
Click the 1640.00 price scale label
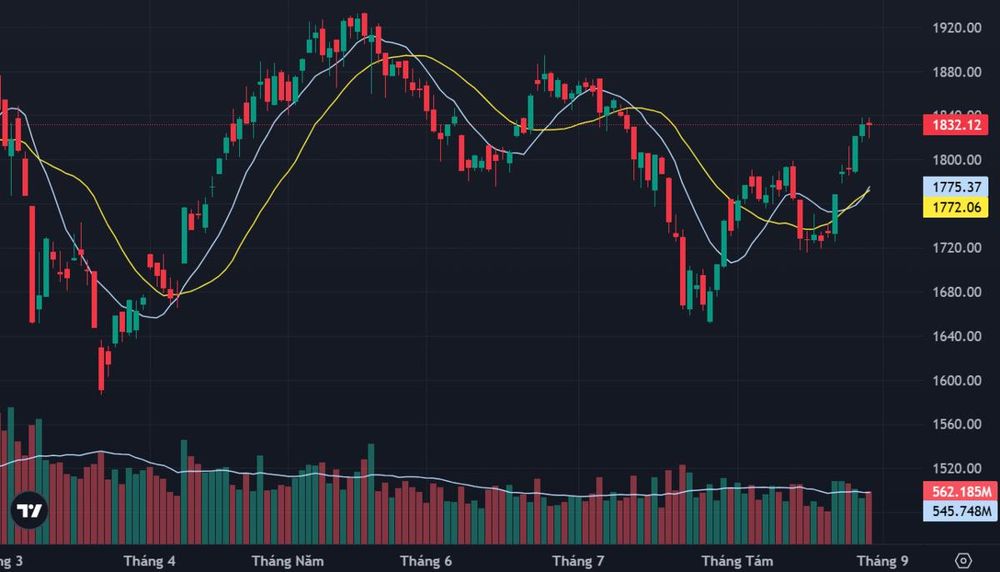957,336
